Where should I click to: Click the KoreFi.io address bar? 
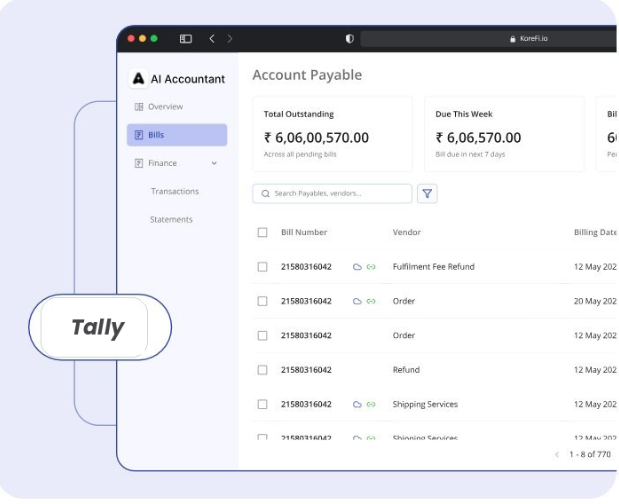point(489,39)
